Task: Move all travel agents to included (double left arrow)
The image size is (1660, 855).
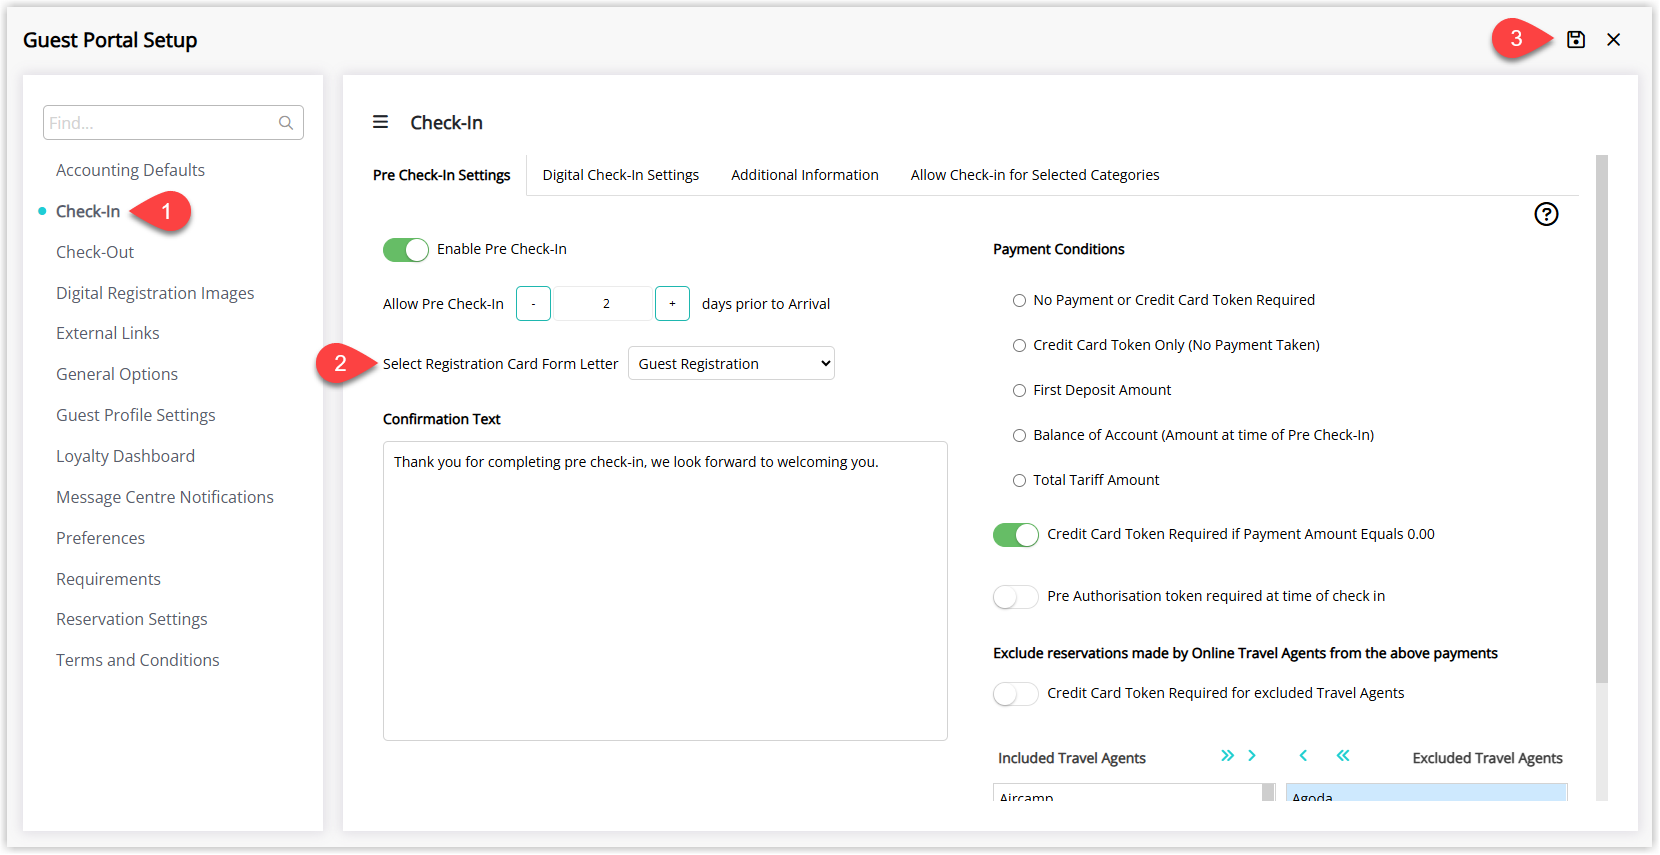Action: click(x=1343, y=756)
